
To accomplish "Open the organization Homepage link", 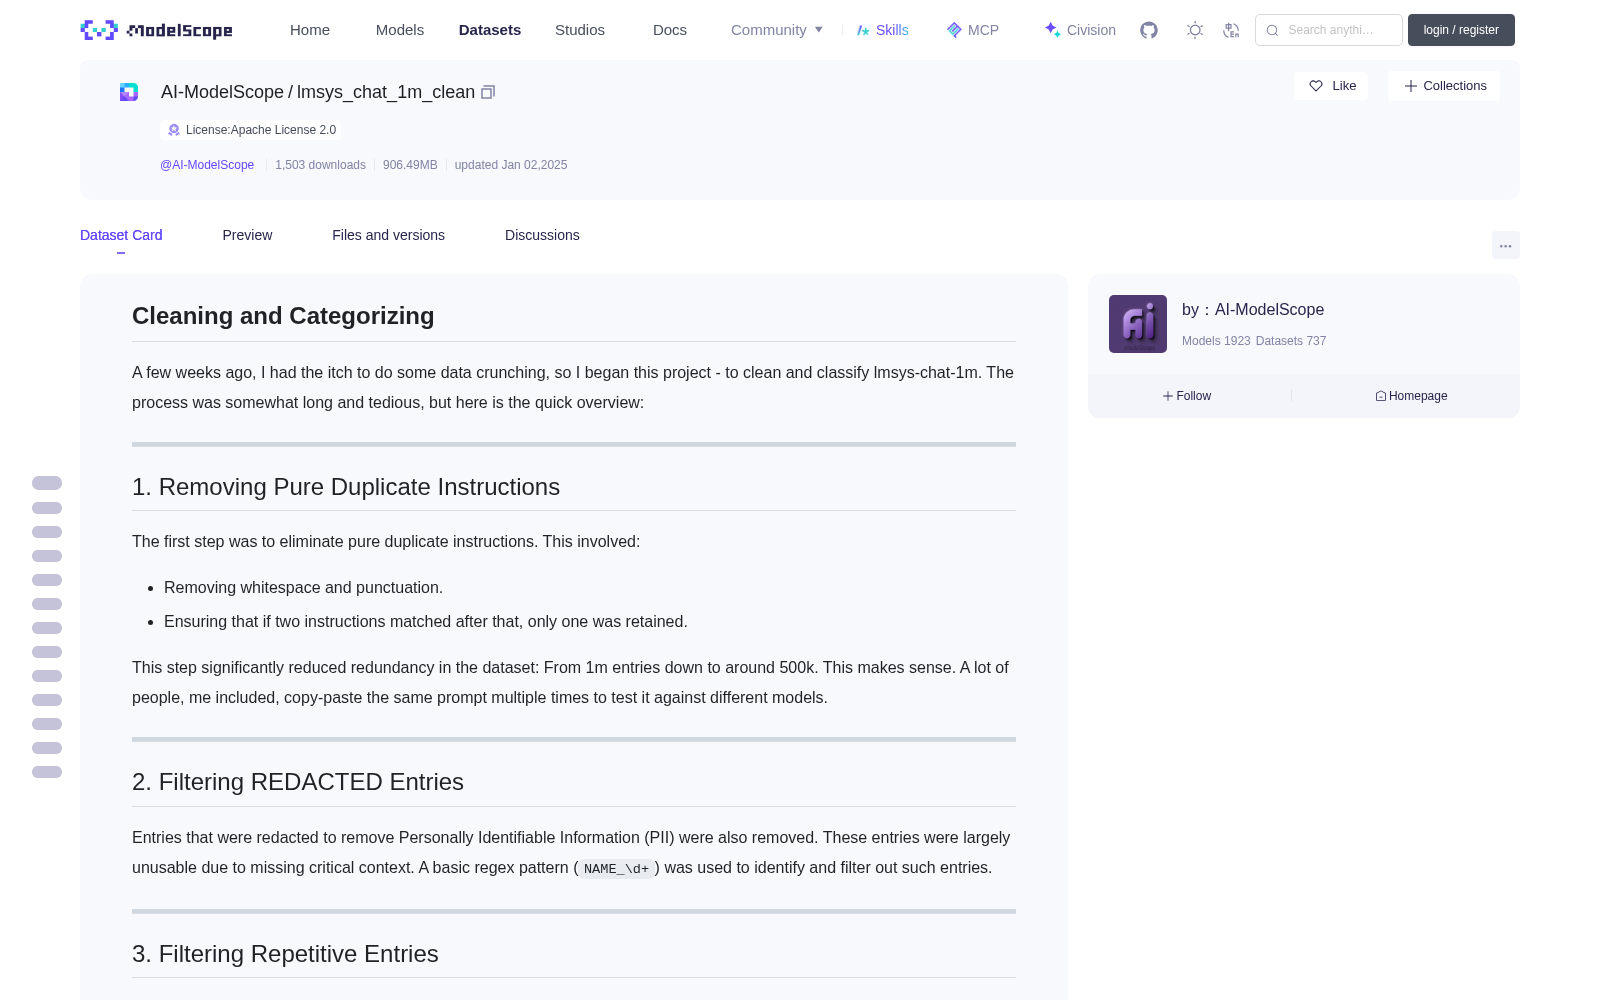I will coord(1411,396).
